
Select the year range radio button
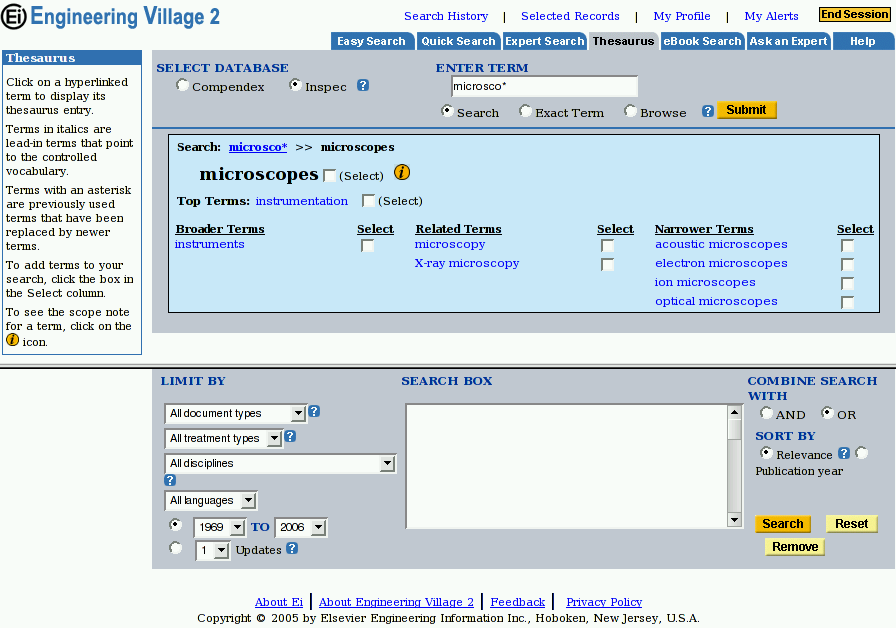click(175, 525)
